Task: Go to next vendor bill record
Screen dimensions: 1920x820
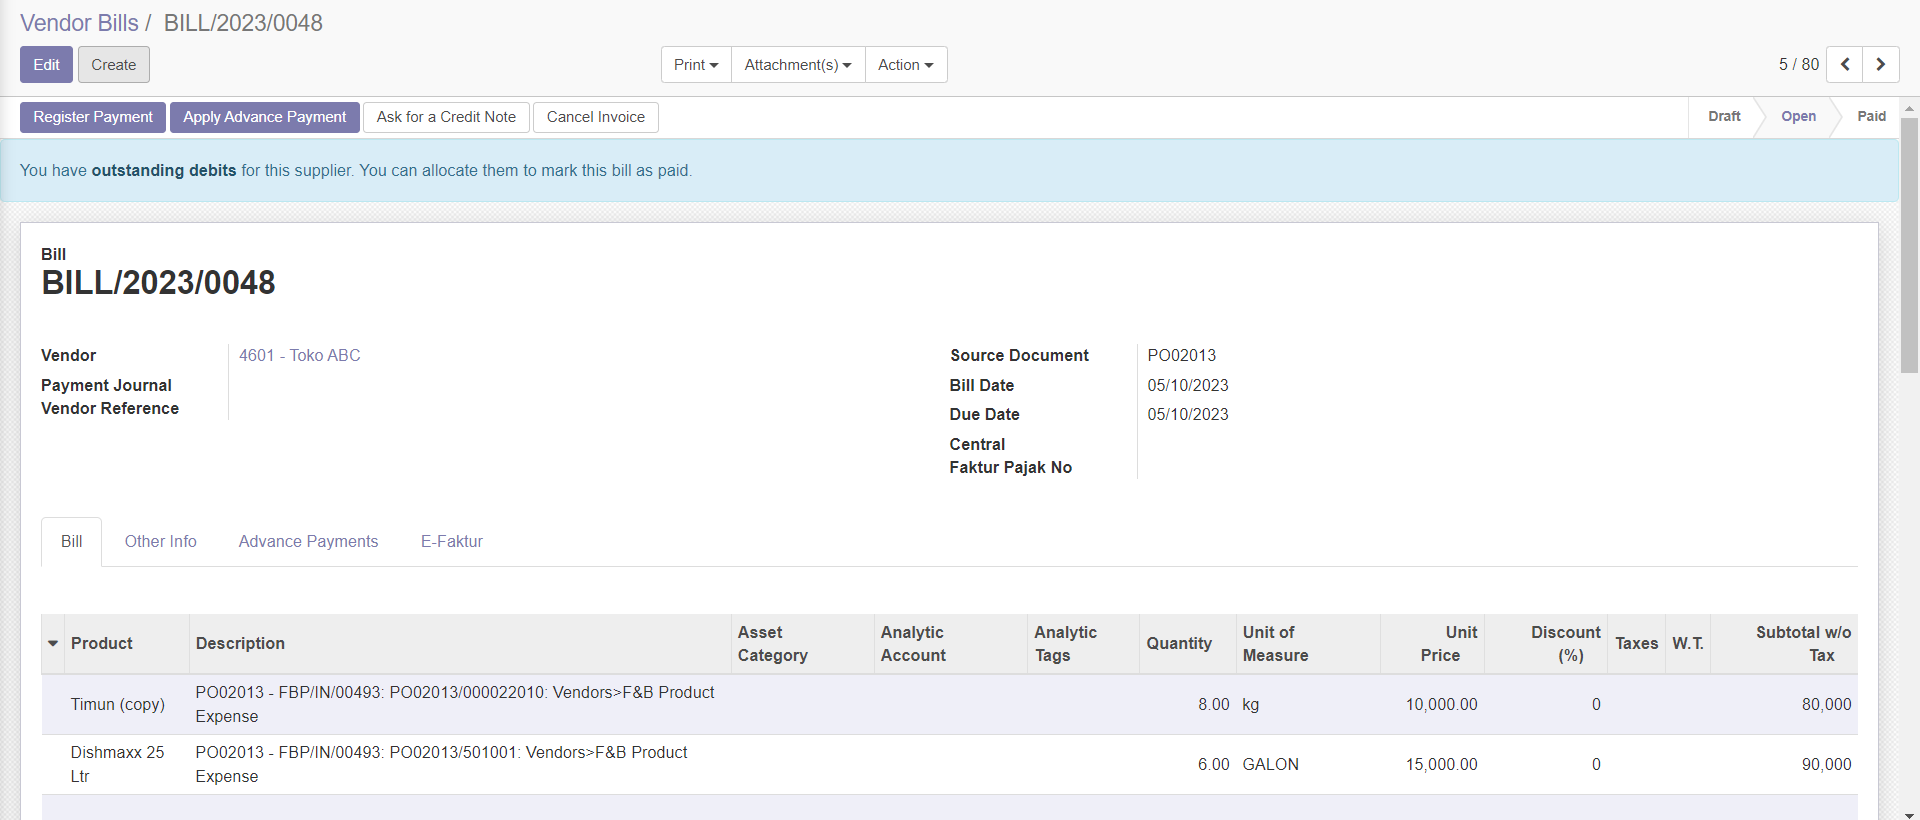Action: click(x=1881, y=64)
